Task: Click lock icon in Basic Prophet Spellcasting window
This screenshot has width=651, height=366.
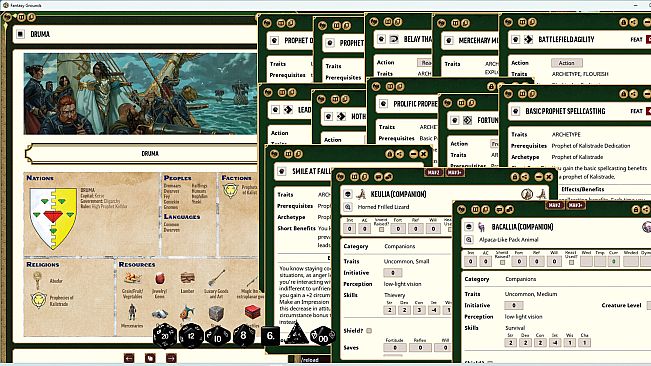Action: coord(624,94)
